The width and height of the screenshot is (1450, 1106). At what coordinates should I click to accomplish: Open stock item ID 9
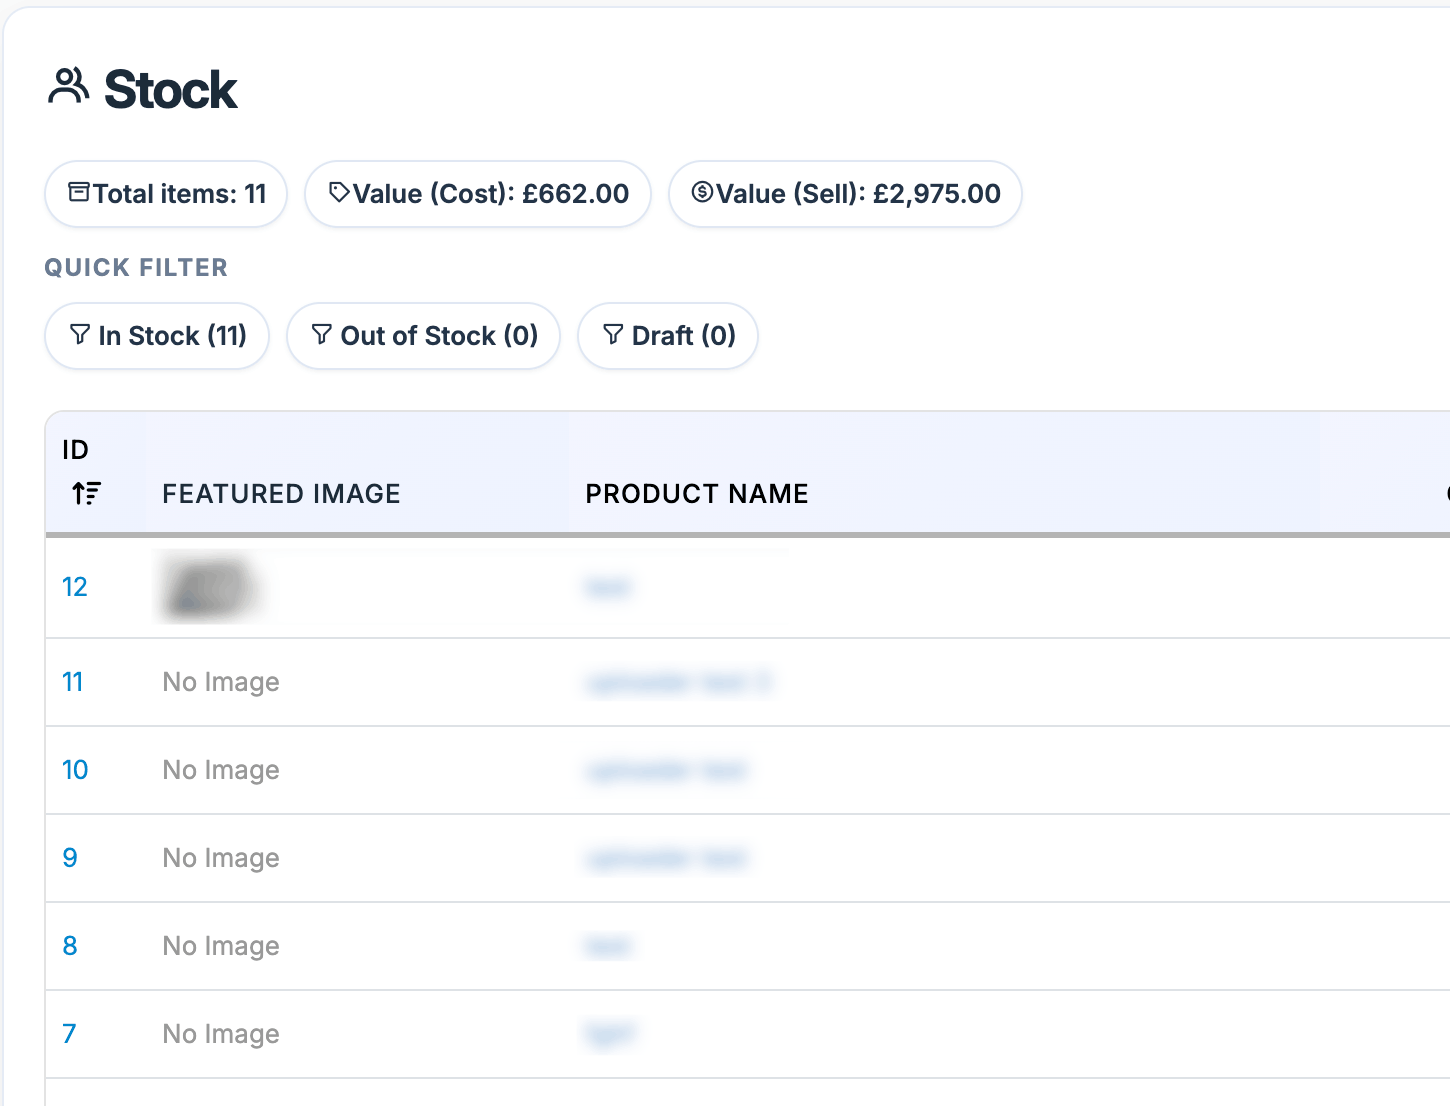70,858
